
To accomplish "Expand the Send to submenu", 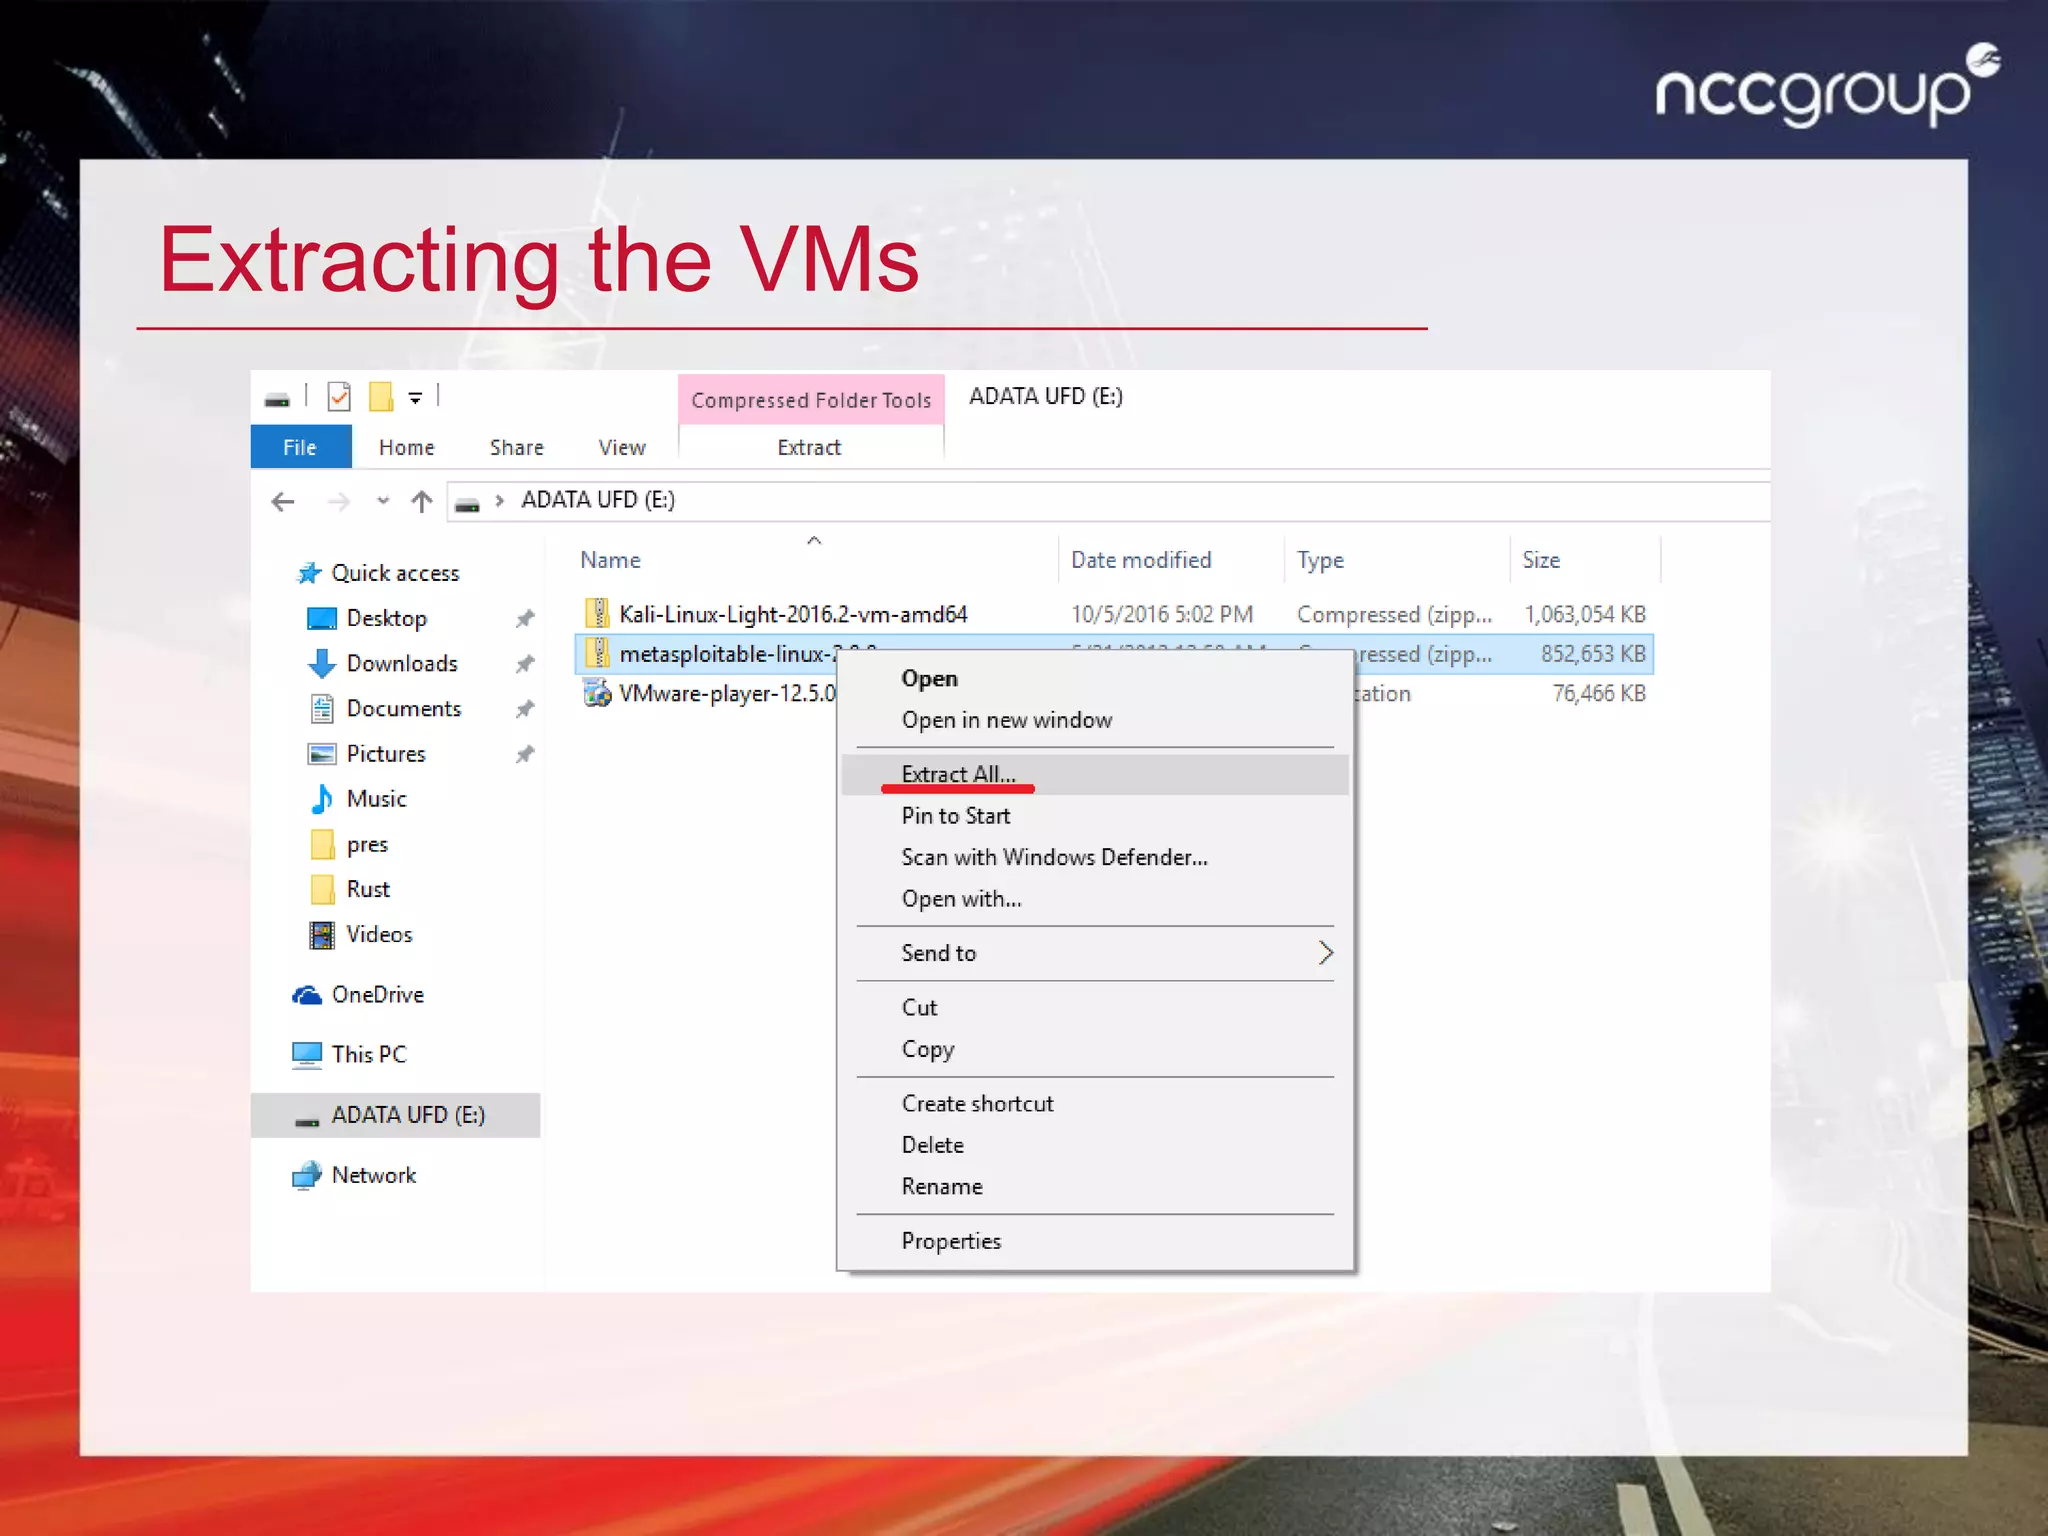I will (1095, 953).
